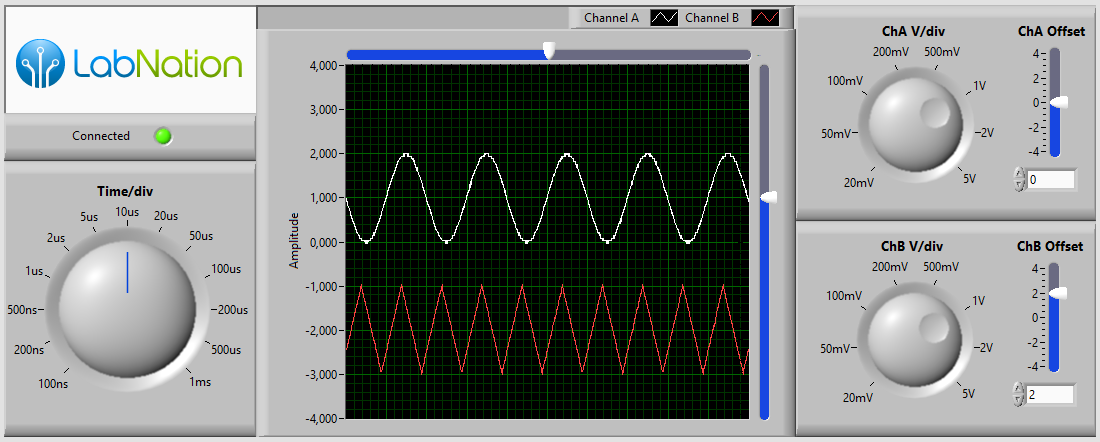The width and height of the screenshot is (1100, 442).
Task: Click the Channel A waveform legend icon
Action: [x=664, y=18]
